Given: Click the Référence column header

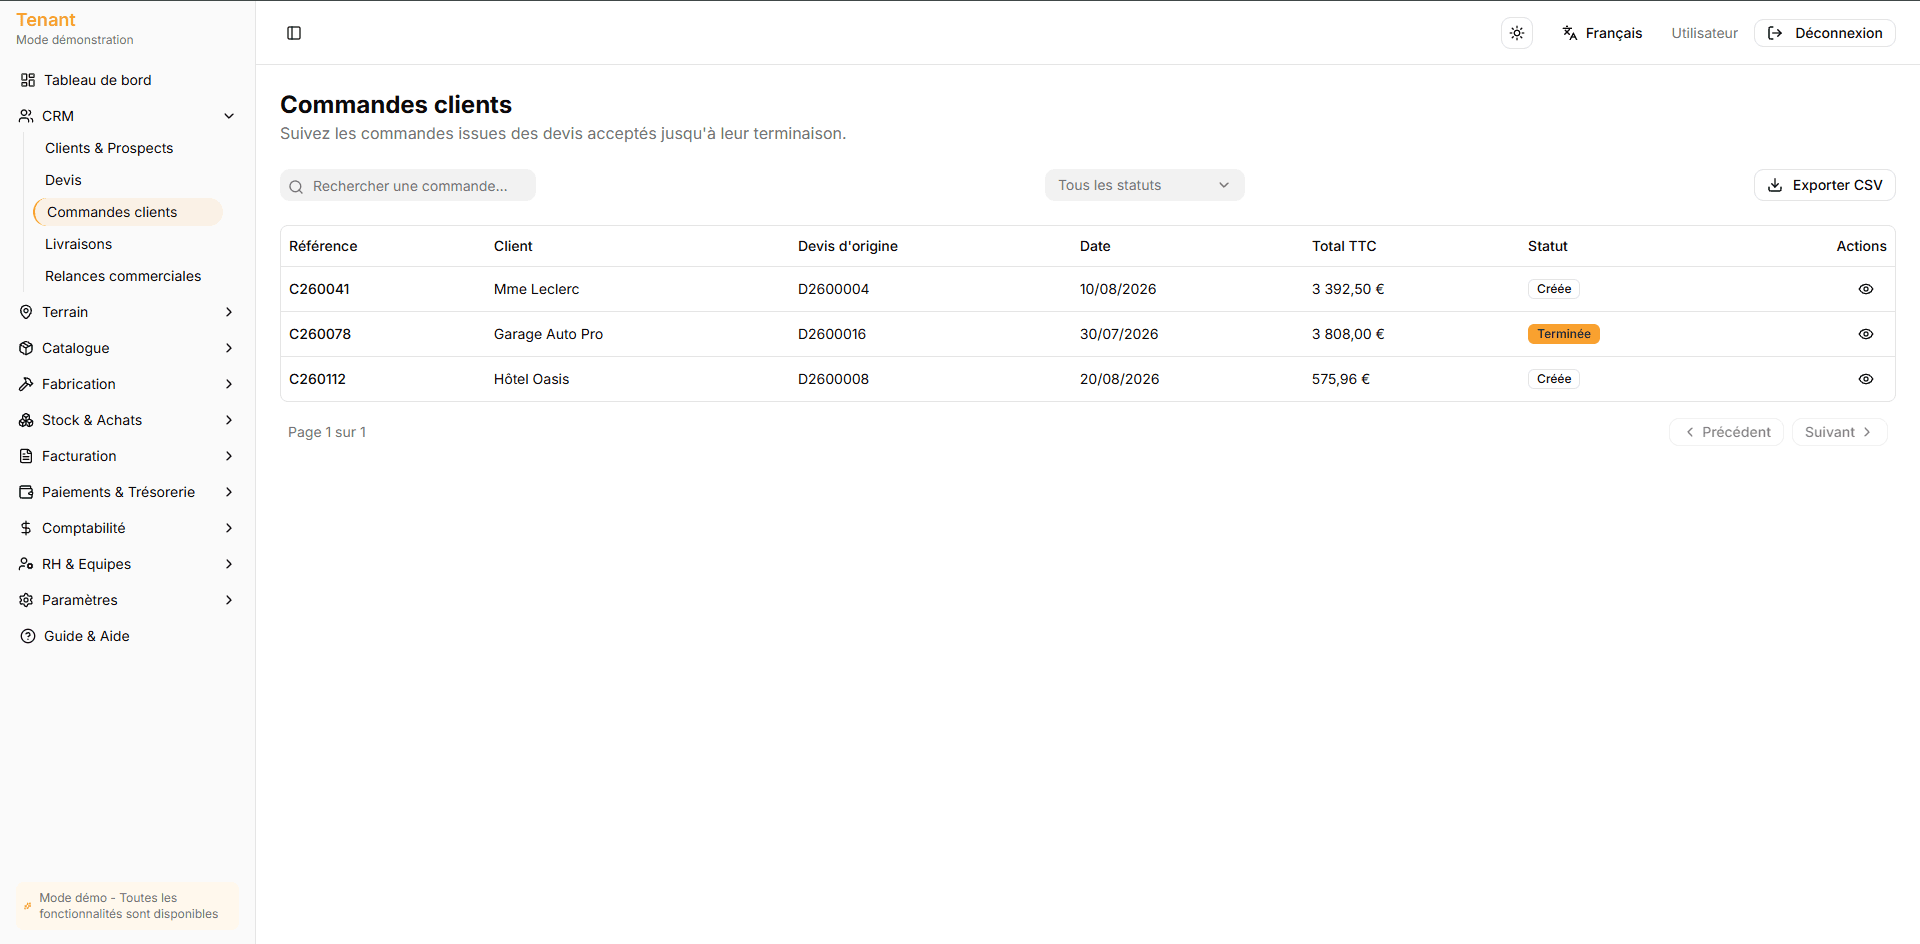Looking at the screenshot, I should coord(323,246).
